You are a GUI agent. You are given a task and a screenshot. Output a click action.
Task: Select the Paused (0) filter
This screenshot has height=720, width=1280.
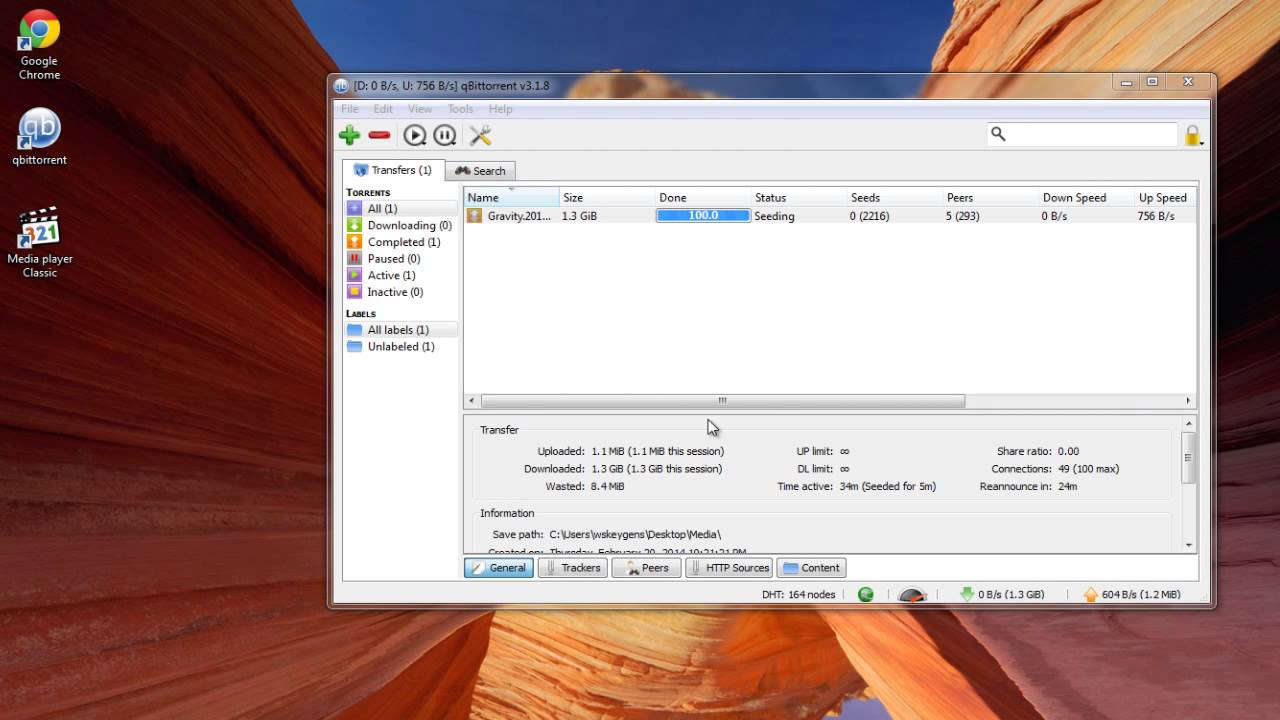click(x=400, y=259)
